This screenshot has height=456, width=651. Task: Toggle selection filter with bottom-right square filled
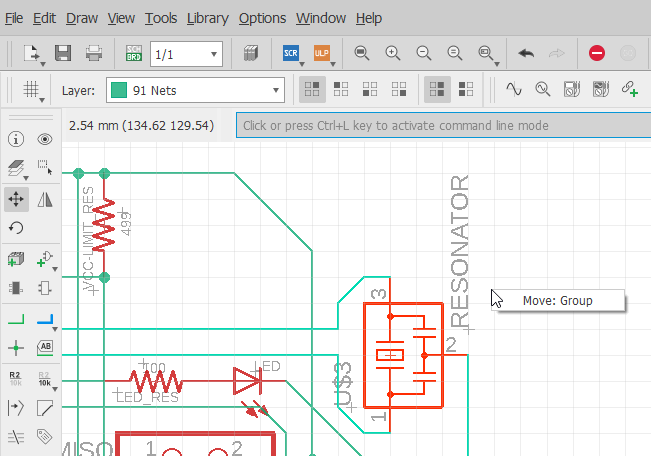tap(399, 89)
